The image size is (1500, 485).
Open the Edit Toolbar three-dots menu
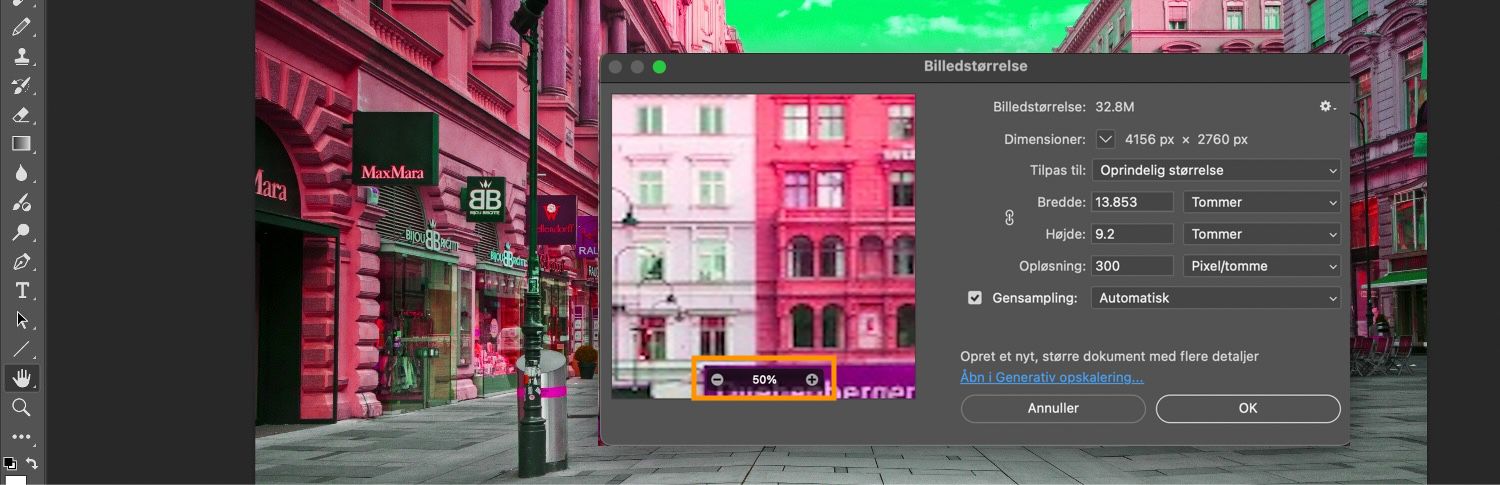[x=21, y=437]
